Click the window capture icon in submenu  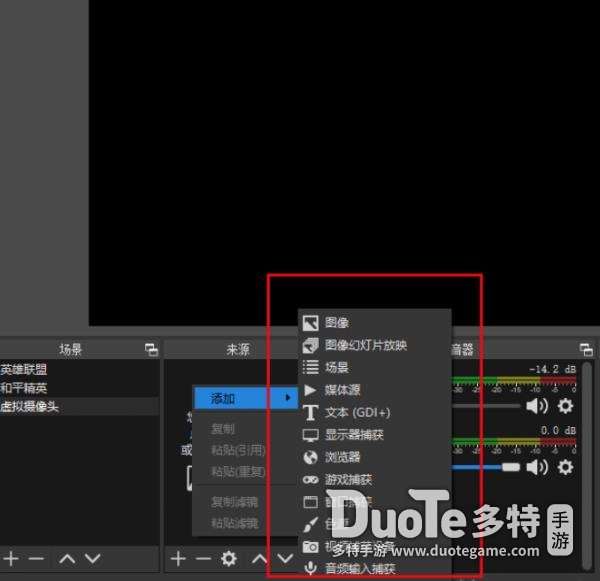(x=310, y=502)
